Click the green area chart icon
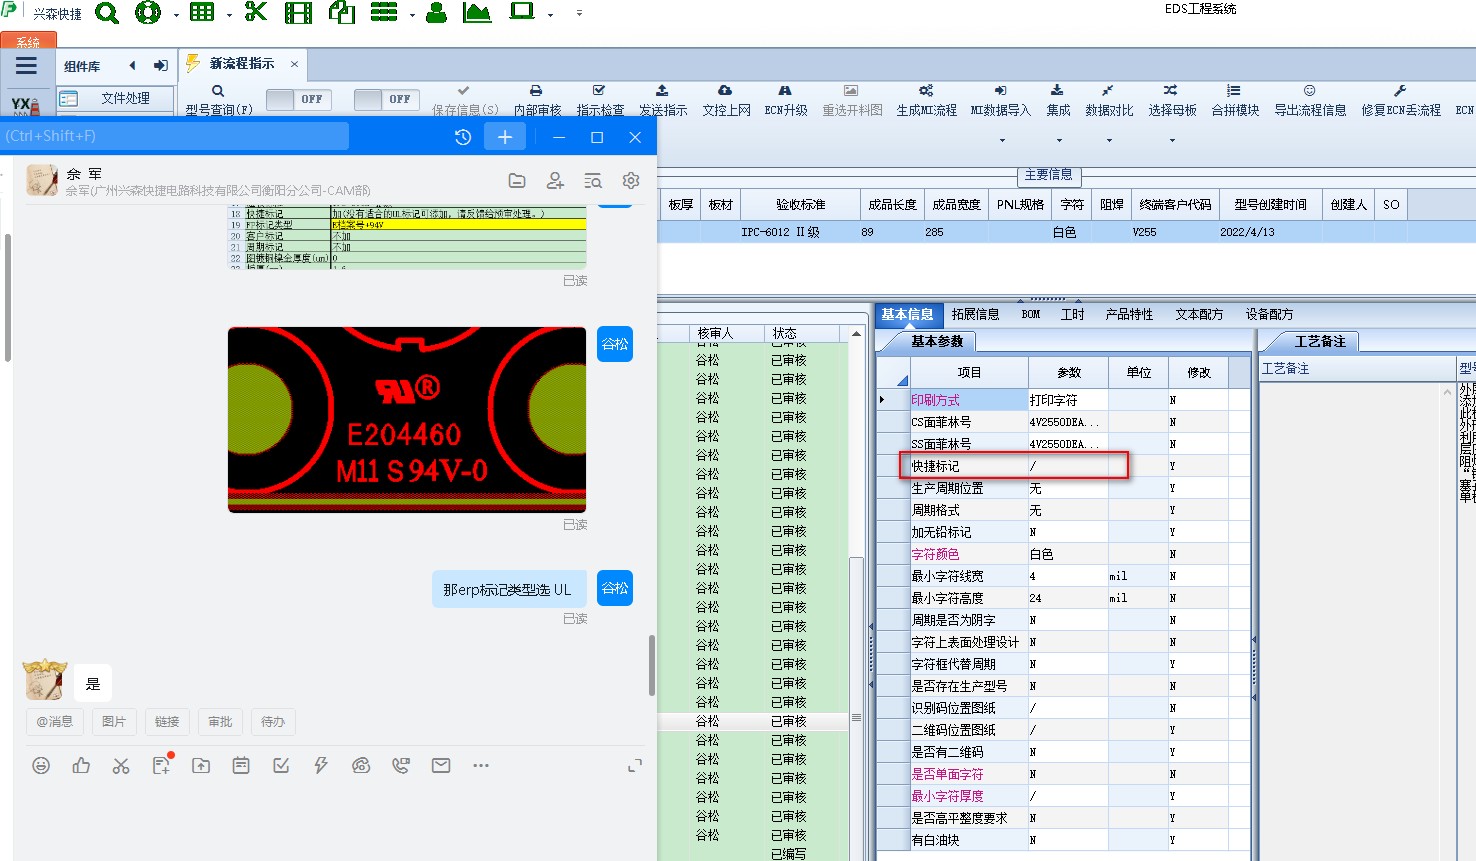The image size is (1476, 861). pyautogui.click(x=477, y=13)
